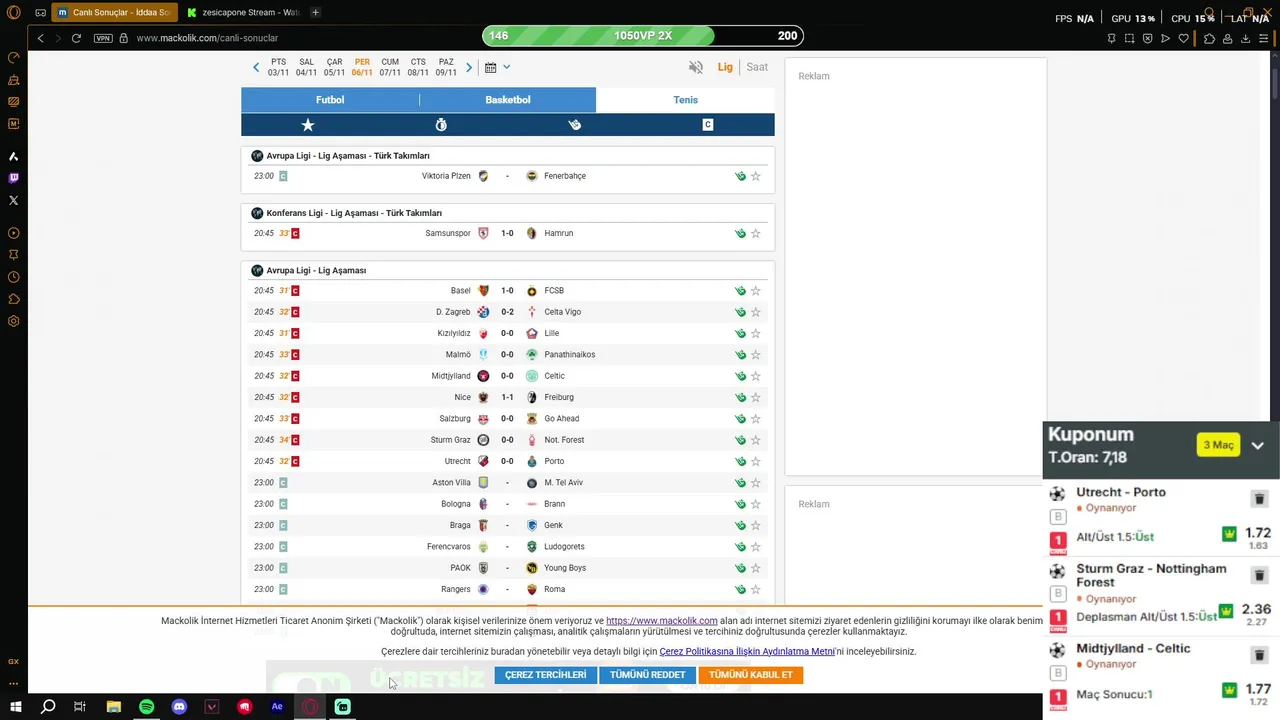
Task: Delete Utrecht - Porto from coupon
Action: [1259, 499]
